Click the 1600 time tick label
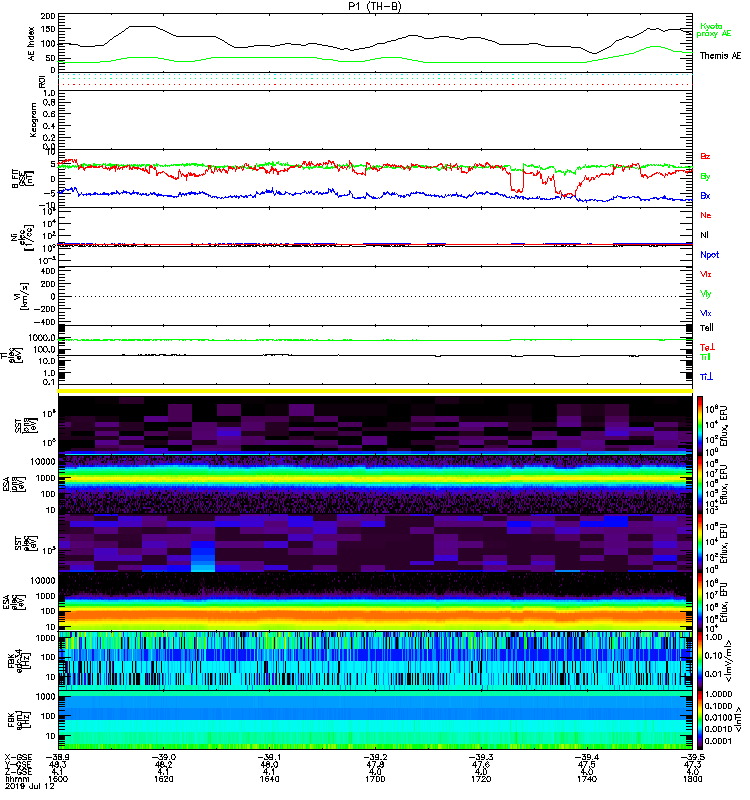This screenshot has height=800, width=750. point(58,779)
